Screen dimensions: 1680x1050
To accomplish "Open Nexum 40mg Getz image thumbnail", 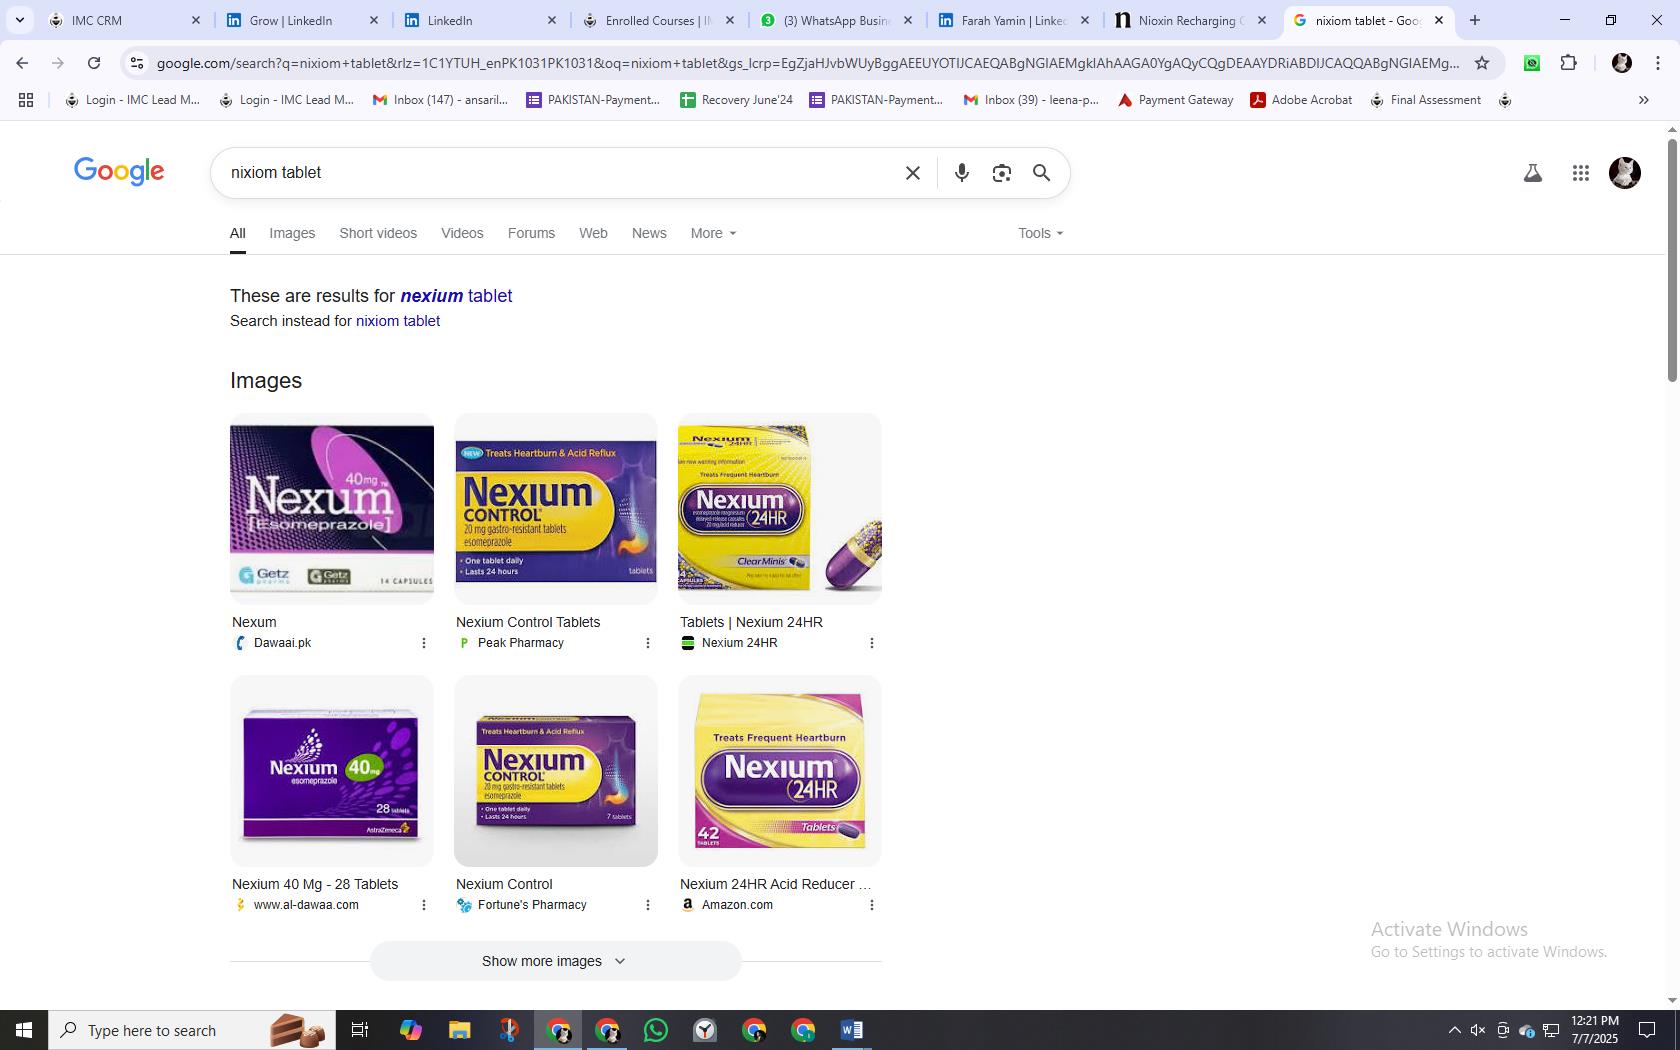I will [x=332, y=509].
